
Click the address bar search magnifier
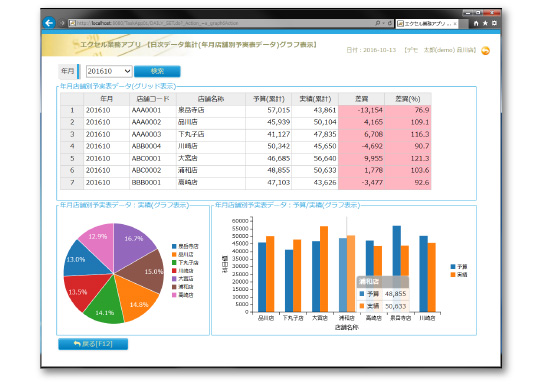coord(378,23)
